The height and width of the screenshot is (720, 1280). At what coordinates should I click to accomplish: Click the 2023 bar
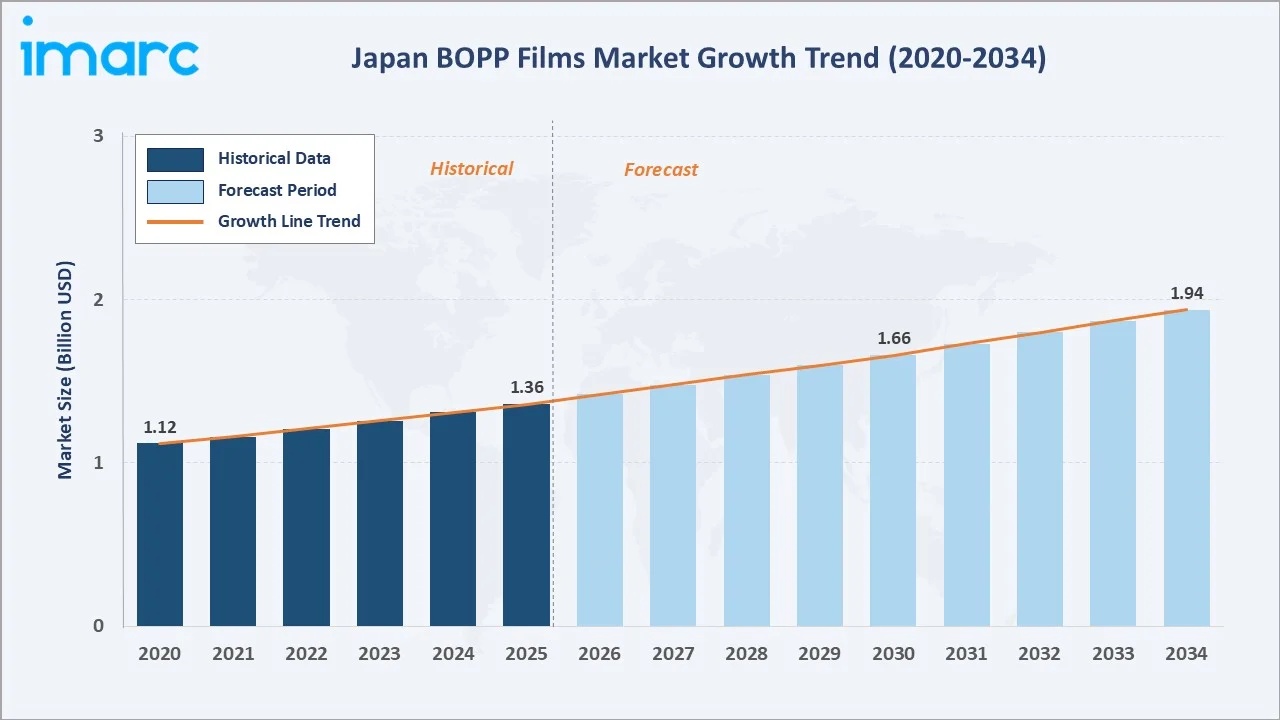[380, 523]
